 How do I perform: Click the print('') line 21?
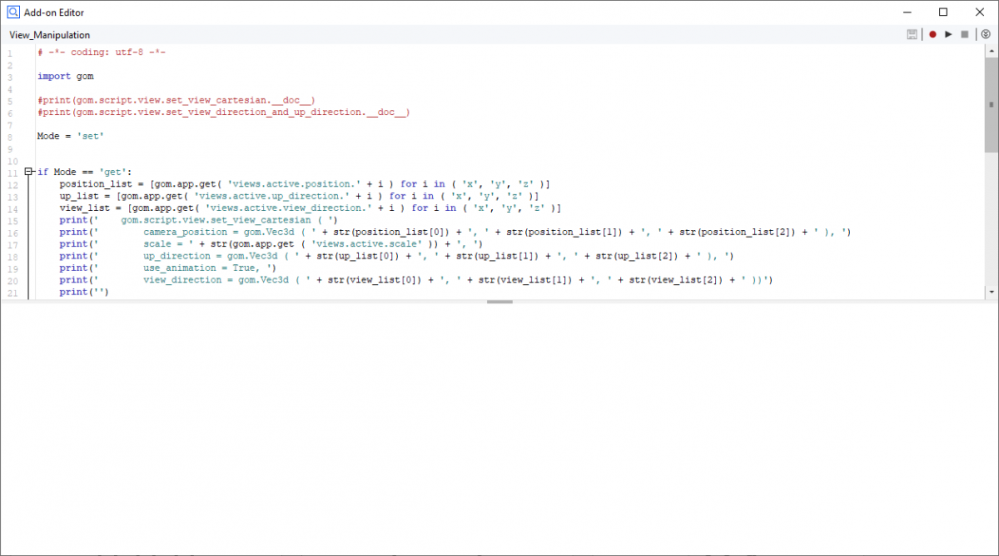(x=84, y=292)
